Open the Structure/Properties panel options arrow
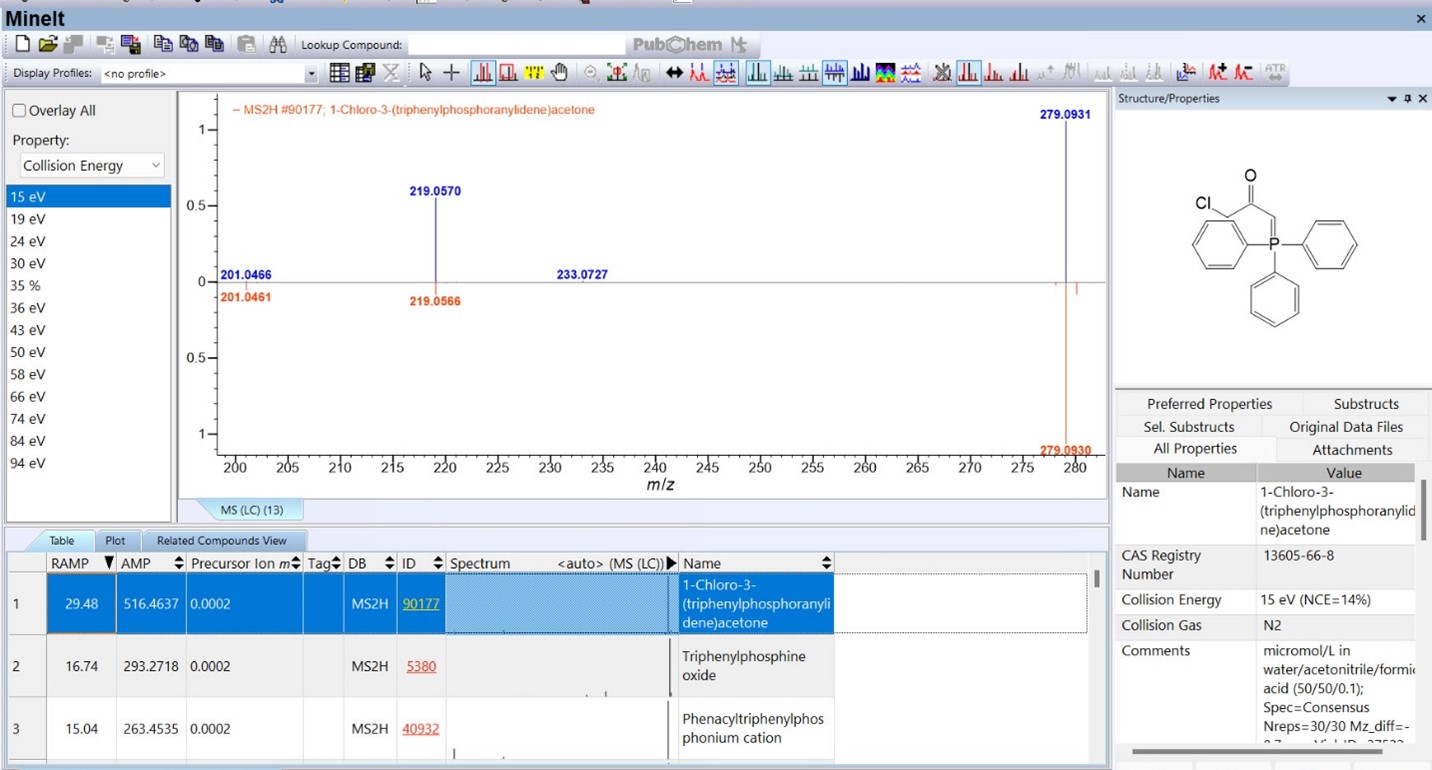 [1392, 99]
